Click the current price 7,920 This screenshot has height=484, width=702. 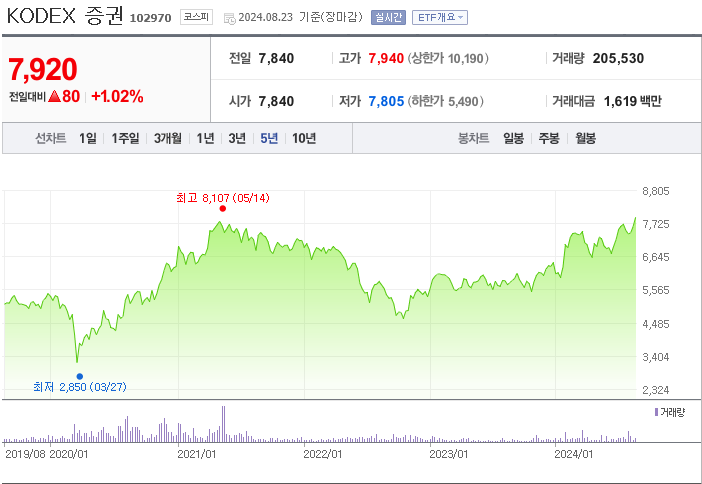[x=43, y=69]
